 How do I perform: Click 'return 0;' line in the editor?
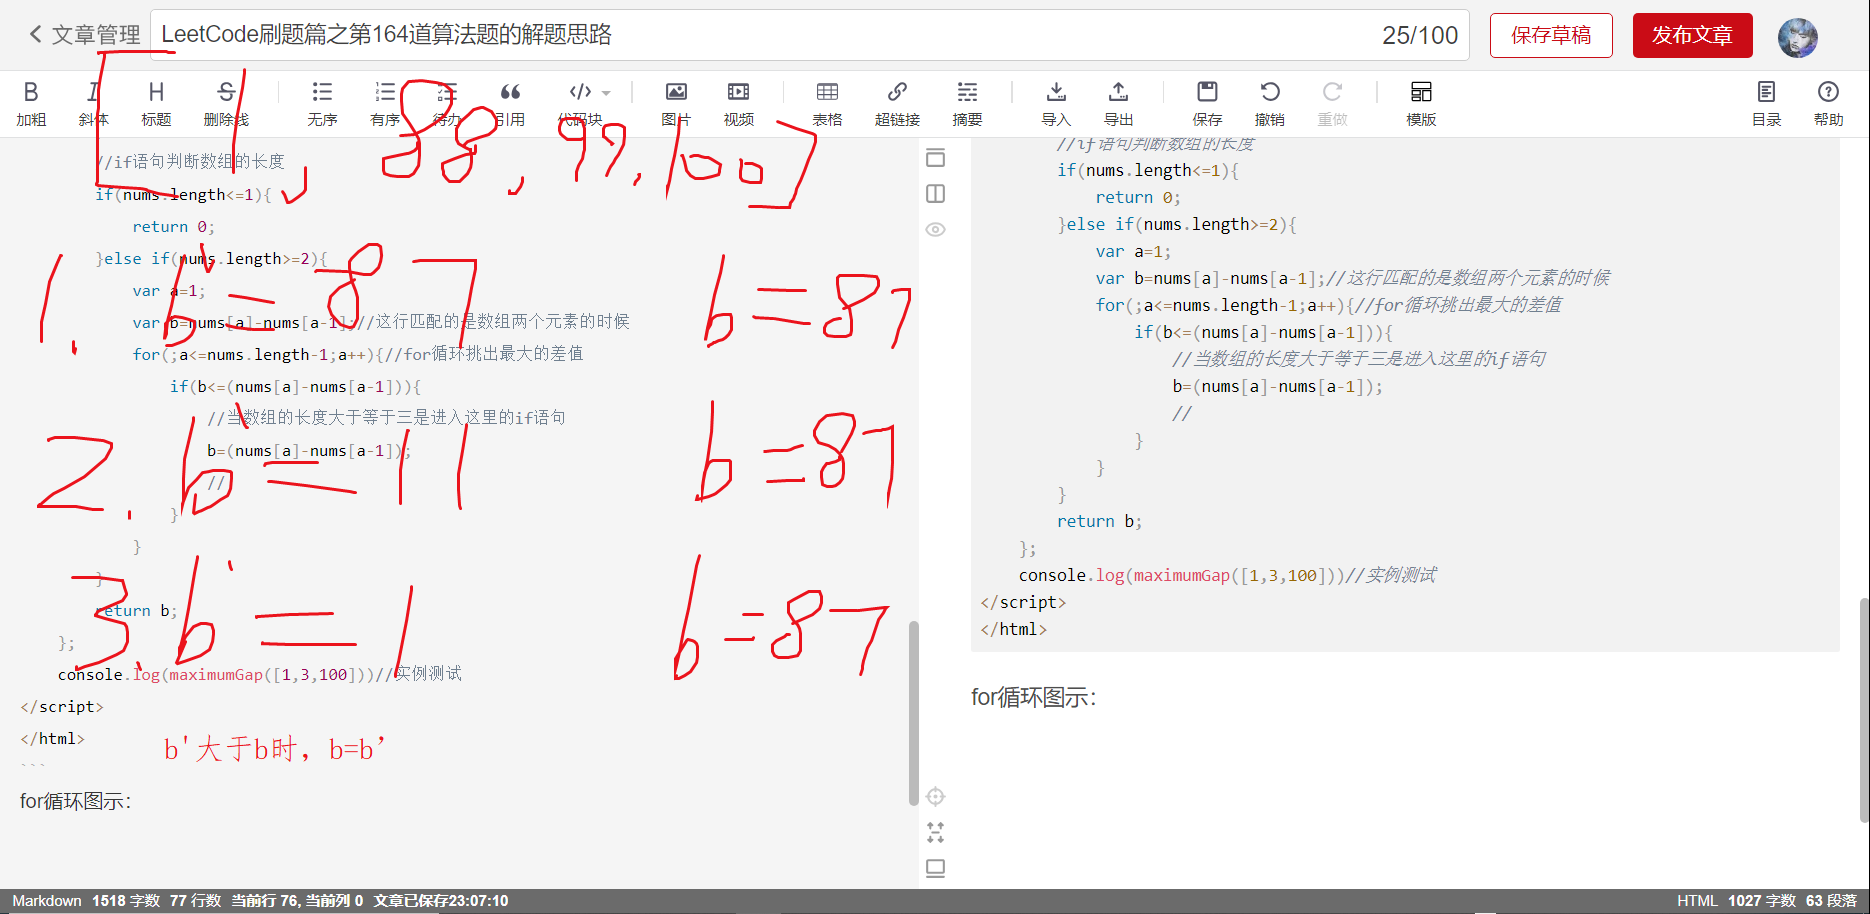173,227
